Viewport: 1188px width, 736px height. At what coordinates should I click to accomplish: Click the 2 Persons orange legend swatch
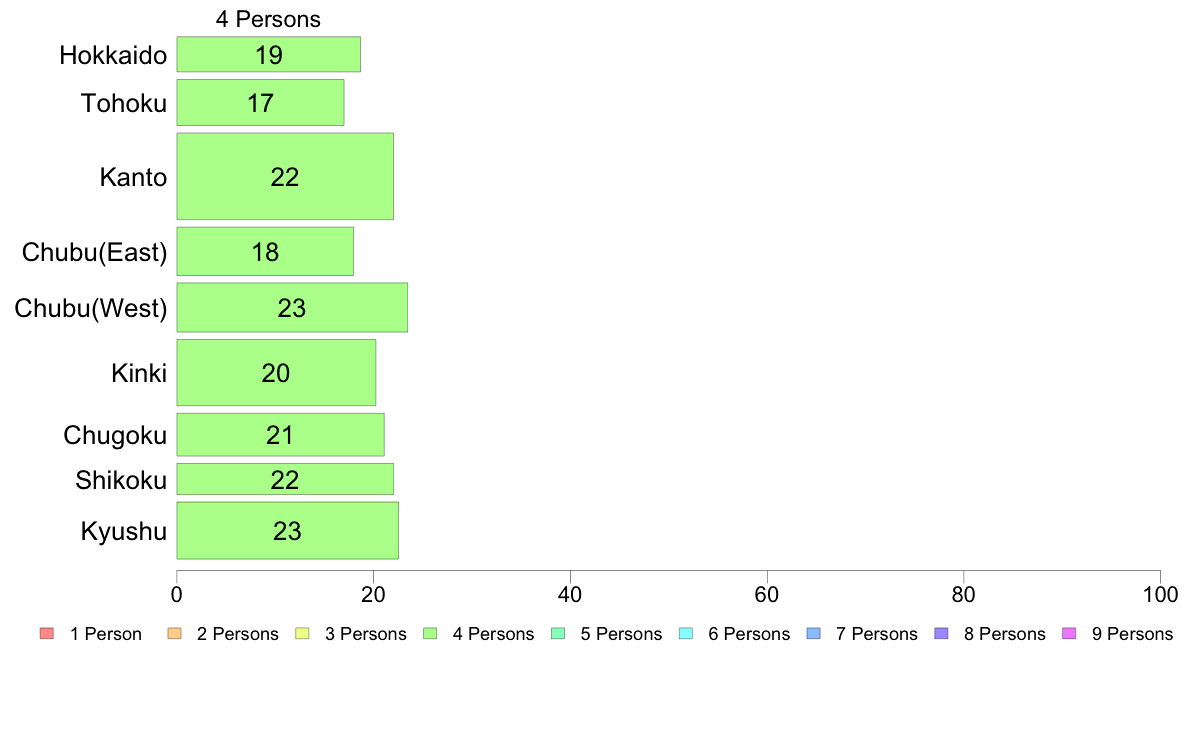(174, 634)
